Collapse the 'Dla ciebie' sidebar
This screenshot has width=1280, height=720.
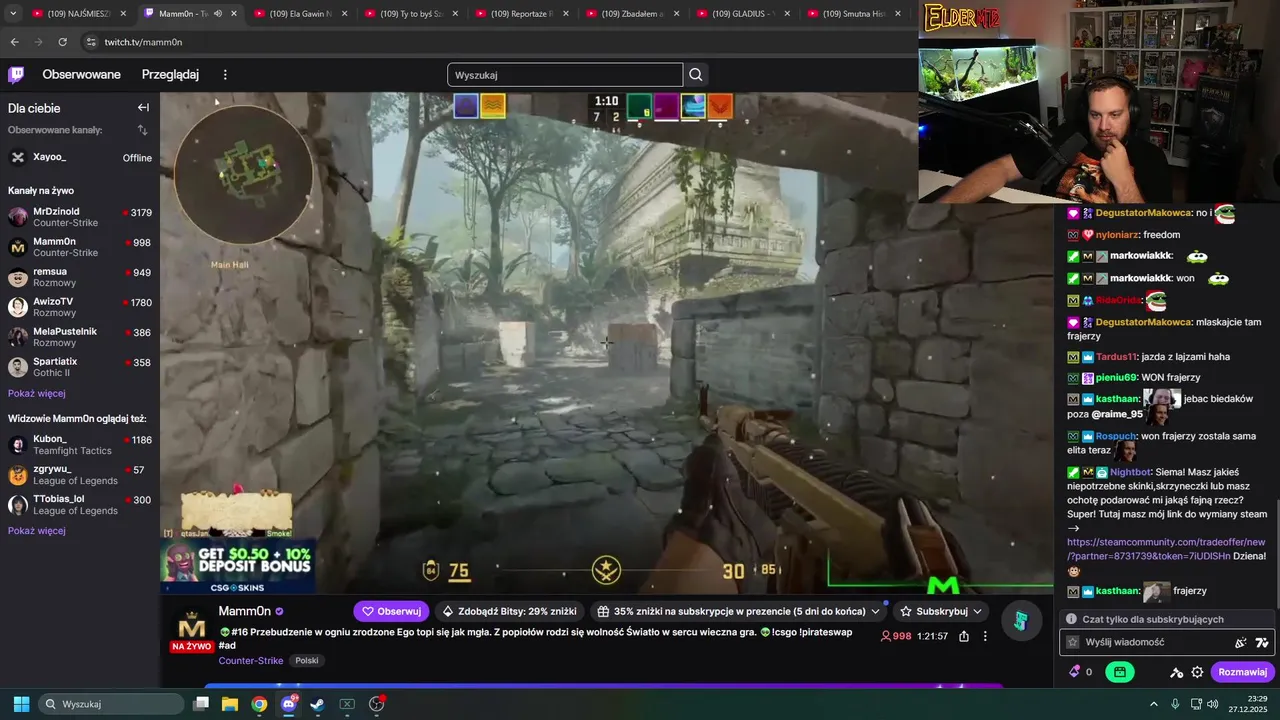(x=143, y=108)
